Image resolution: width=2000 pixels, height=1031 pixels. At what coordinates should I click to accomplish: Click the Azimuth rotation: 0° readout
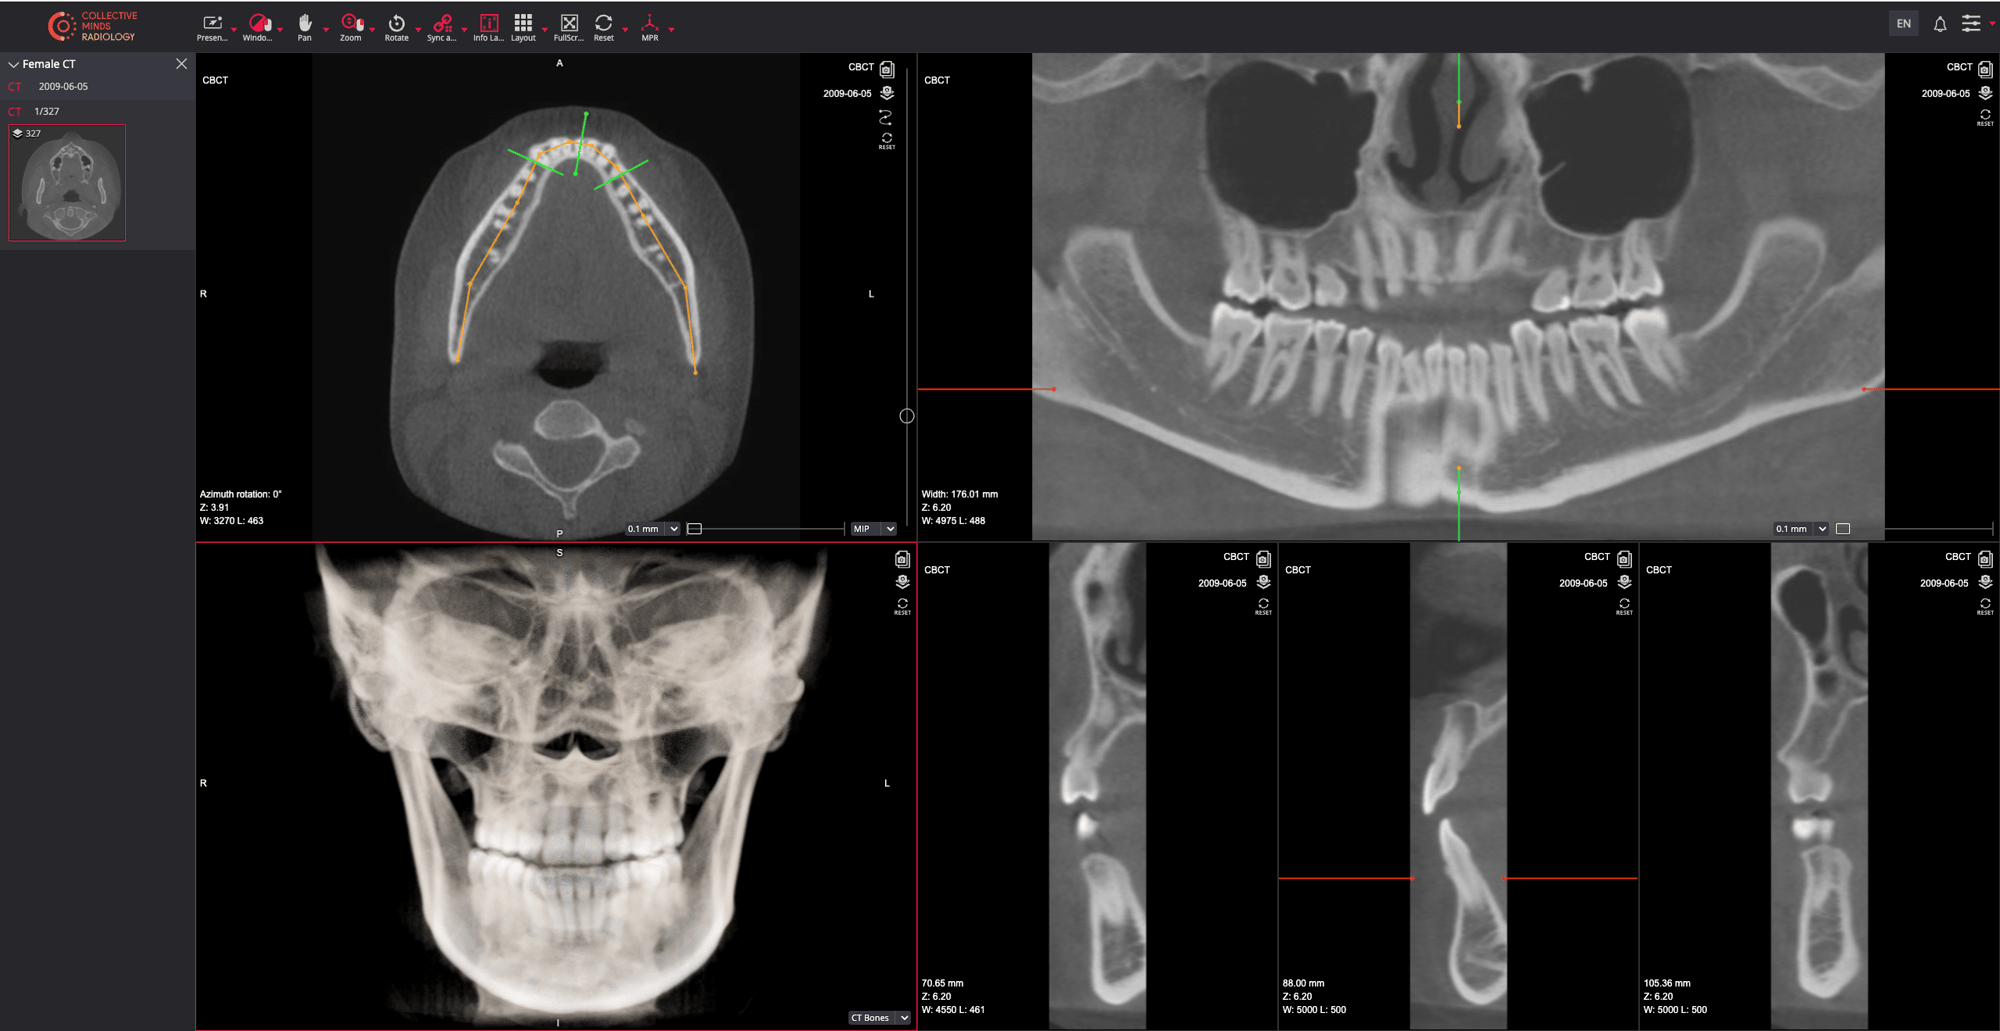[x=240, y=494]
